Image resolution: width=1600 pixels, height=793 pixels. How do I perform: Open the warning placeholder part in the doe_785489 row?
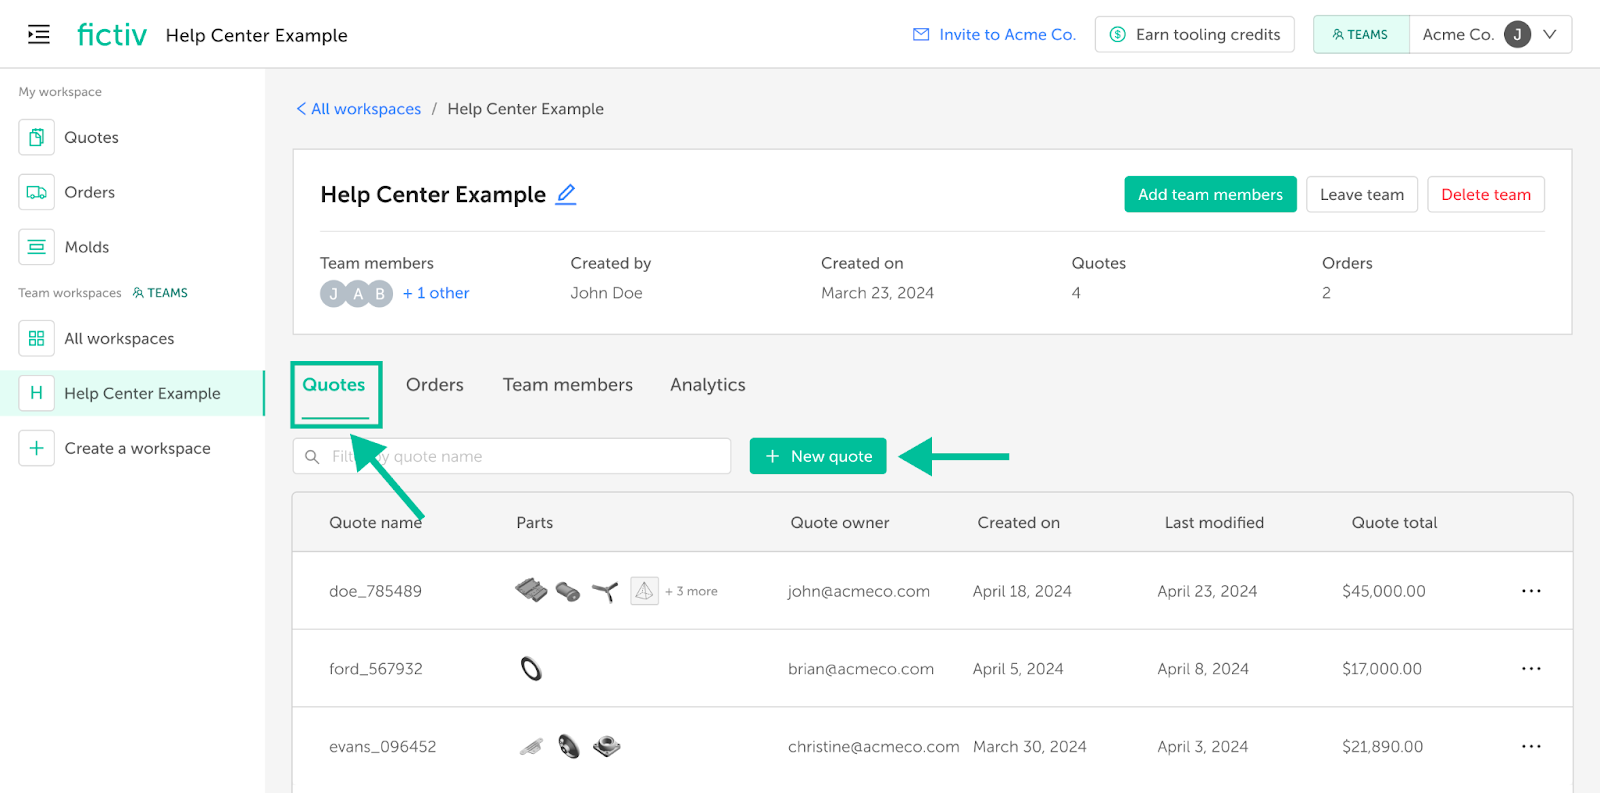[x=645, y=591]
